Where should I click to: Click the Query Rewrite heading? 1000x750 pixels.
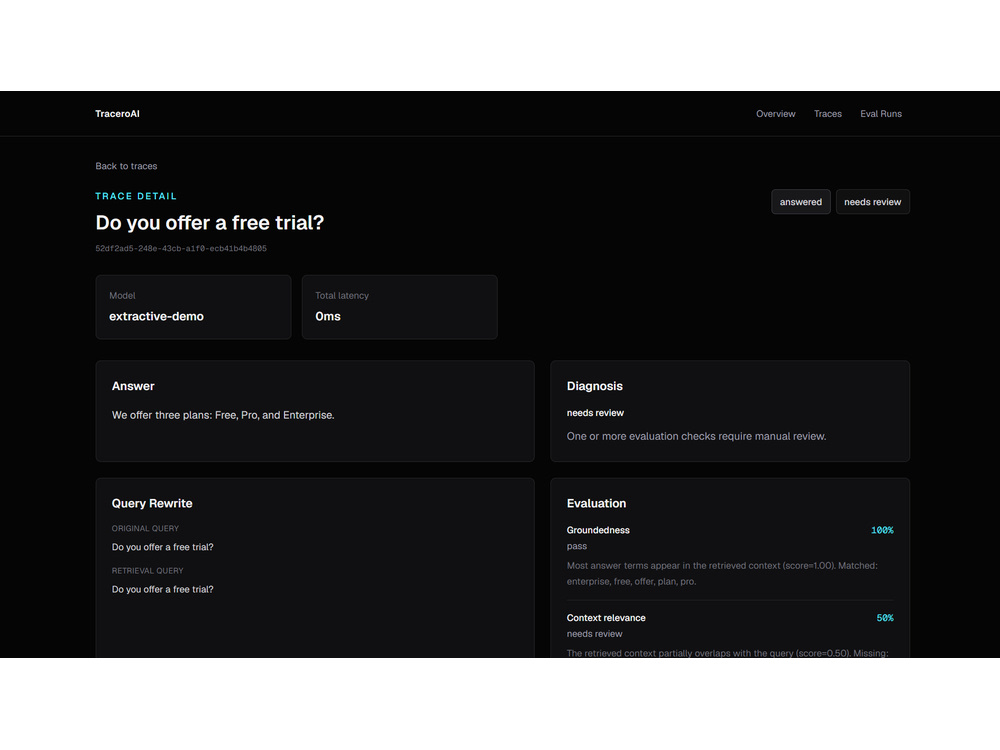click(152, 503)
